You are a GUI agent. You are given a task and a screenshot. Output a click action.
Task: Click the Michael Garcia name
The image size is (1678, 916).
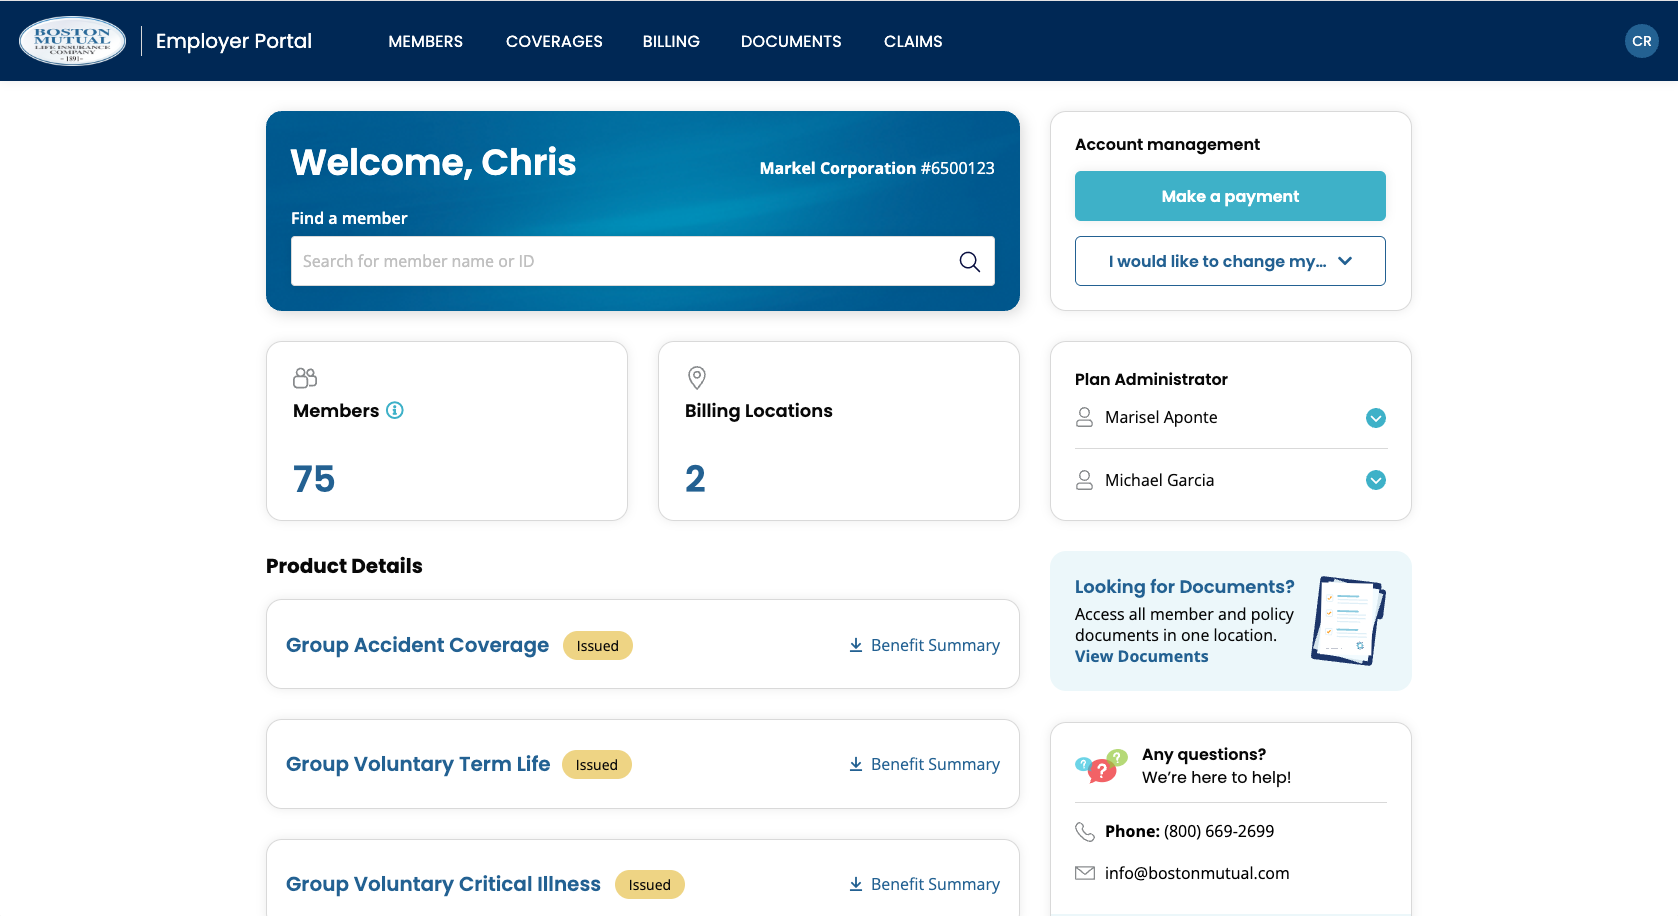1159,480
